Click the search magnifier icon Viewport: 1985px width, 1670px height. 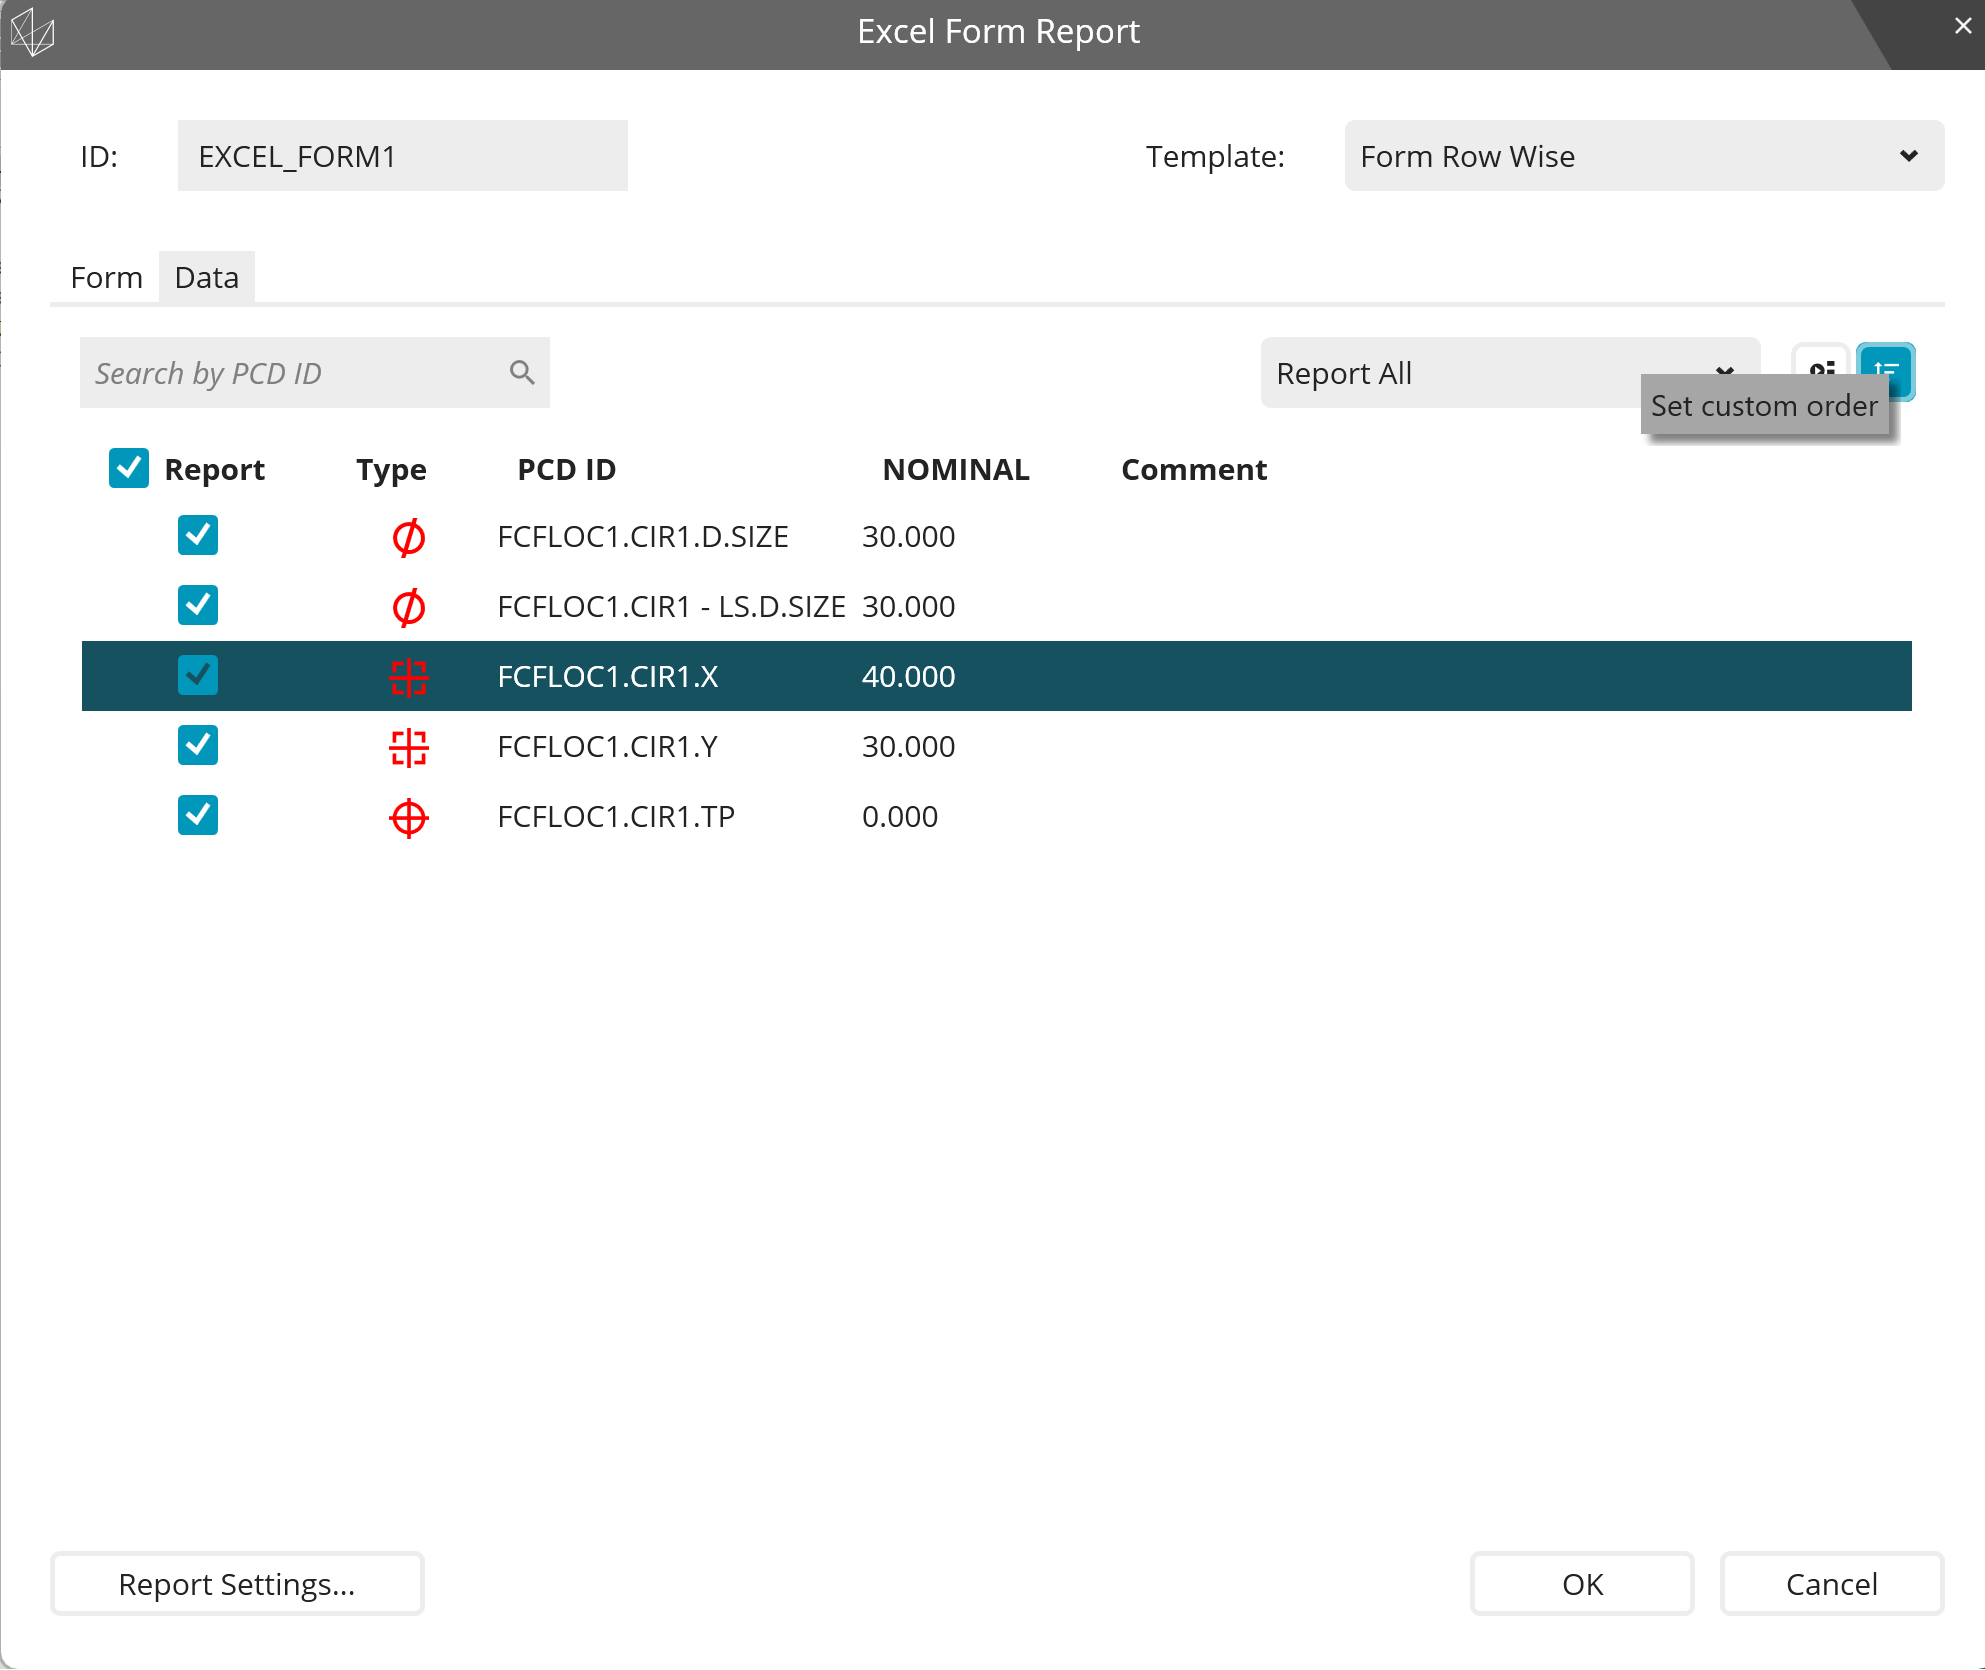522,372
